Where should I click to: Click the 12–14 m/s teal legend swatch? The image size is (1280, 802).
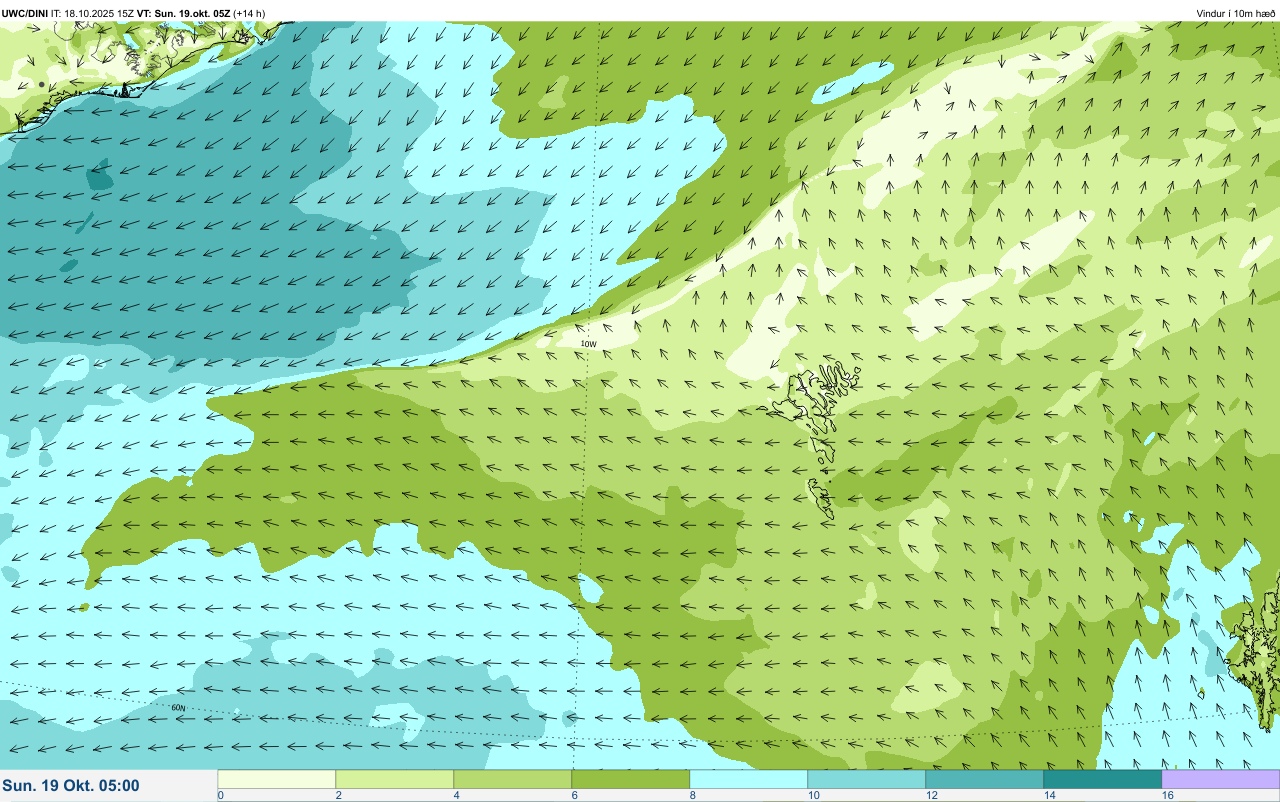tap(985, 779)
